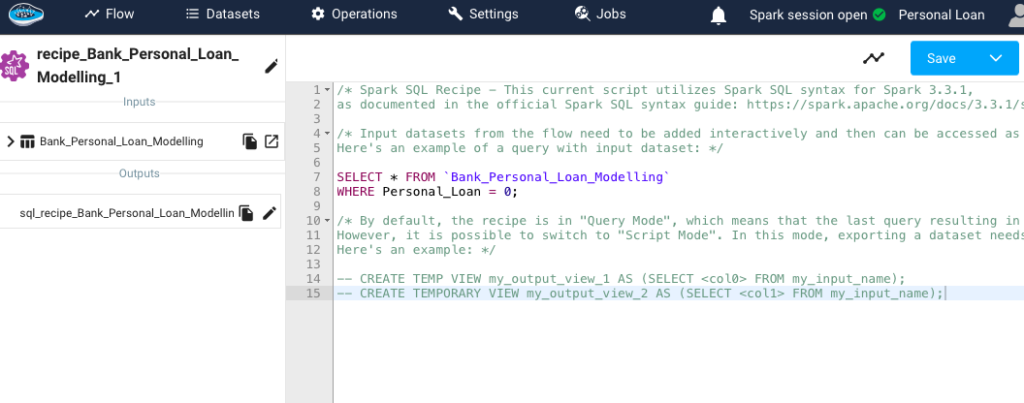1024x403 pixels.
Task: Go to the Operations menu
Action: pyautogui.click(x=354, y=14)
